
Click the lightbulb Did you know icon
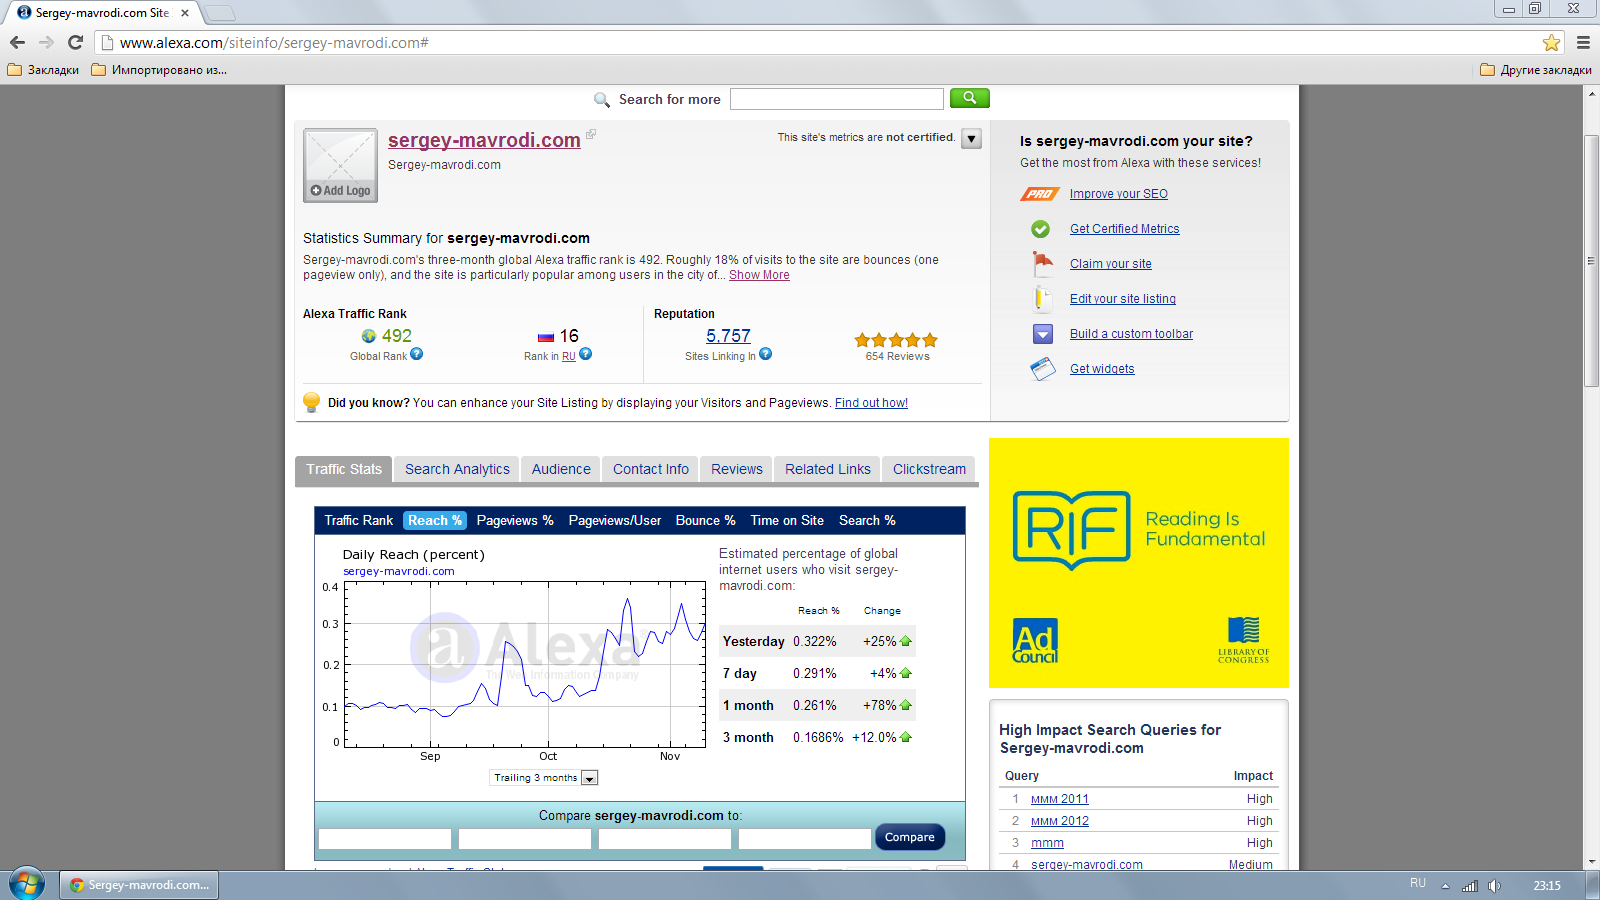[x=312, y=402]
